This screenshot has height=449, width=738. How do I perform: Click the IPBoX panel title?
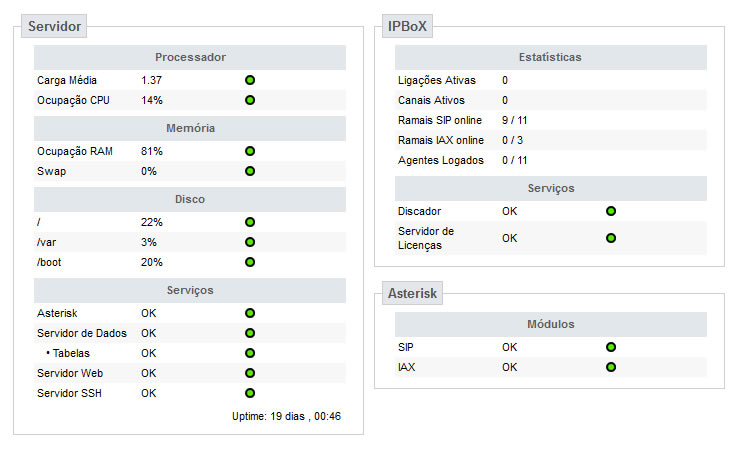pyautogui.click(x=407, y=26)
